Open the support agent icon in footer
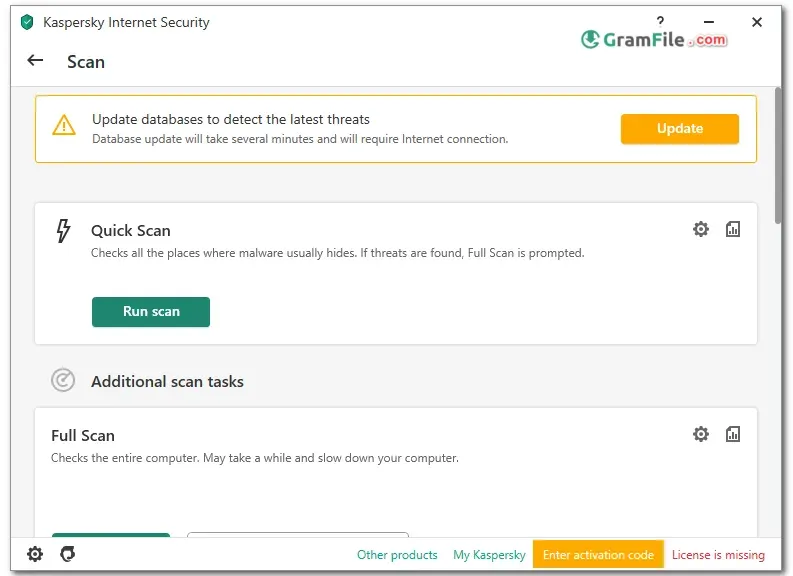The height and width of the screenshot is (576, 793). click(x=67, y=554)
